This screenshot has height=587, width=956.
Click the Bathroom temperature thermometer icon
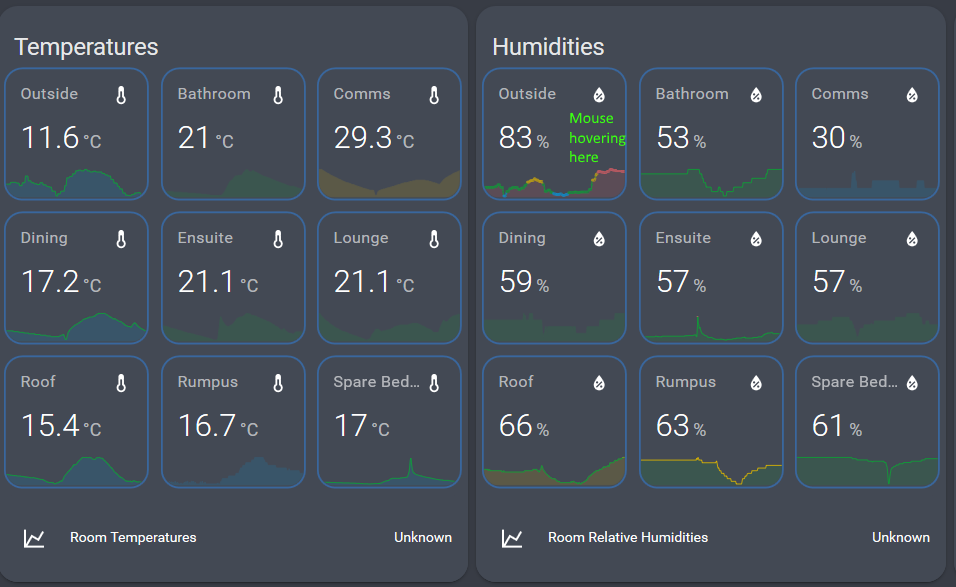(x=278, y=95)
